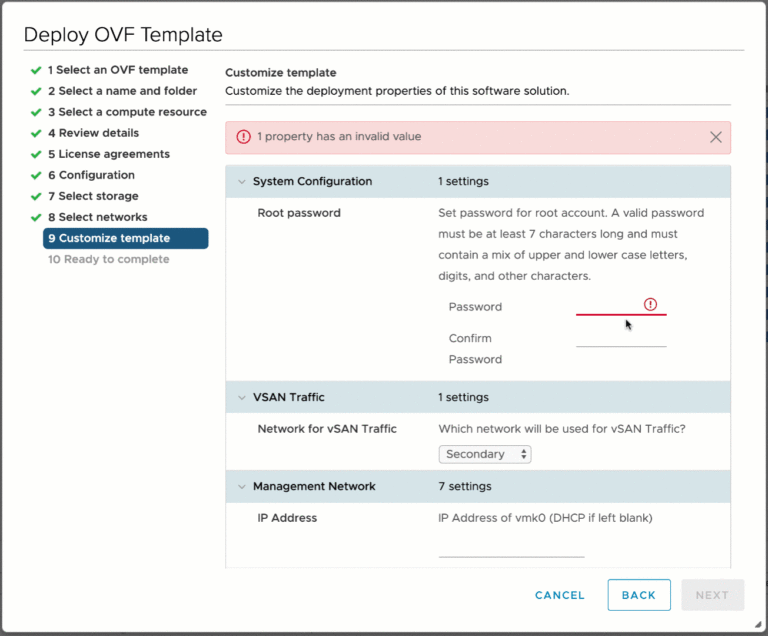
Task: Click the Password field error indicator icon
Action: click(x=650, y=304)
